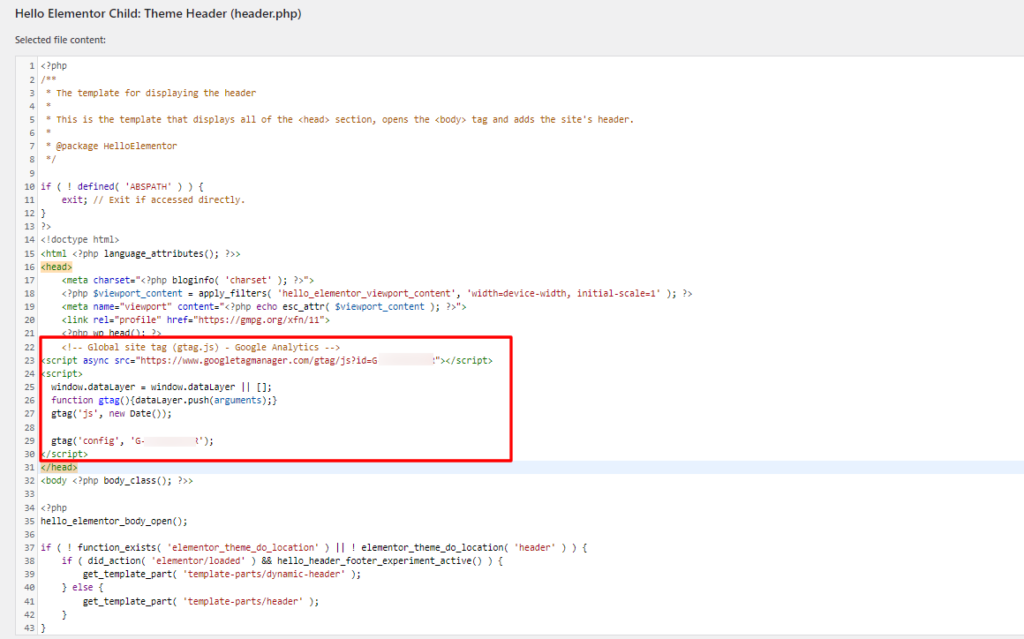
Task: Click comment 'The template for displaying the header'
Action: pos(156,93)
